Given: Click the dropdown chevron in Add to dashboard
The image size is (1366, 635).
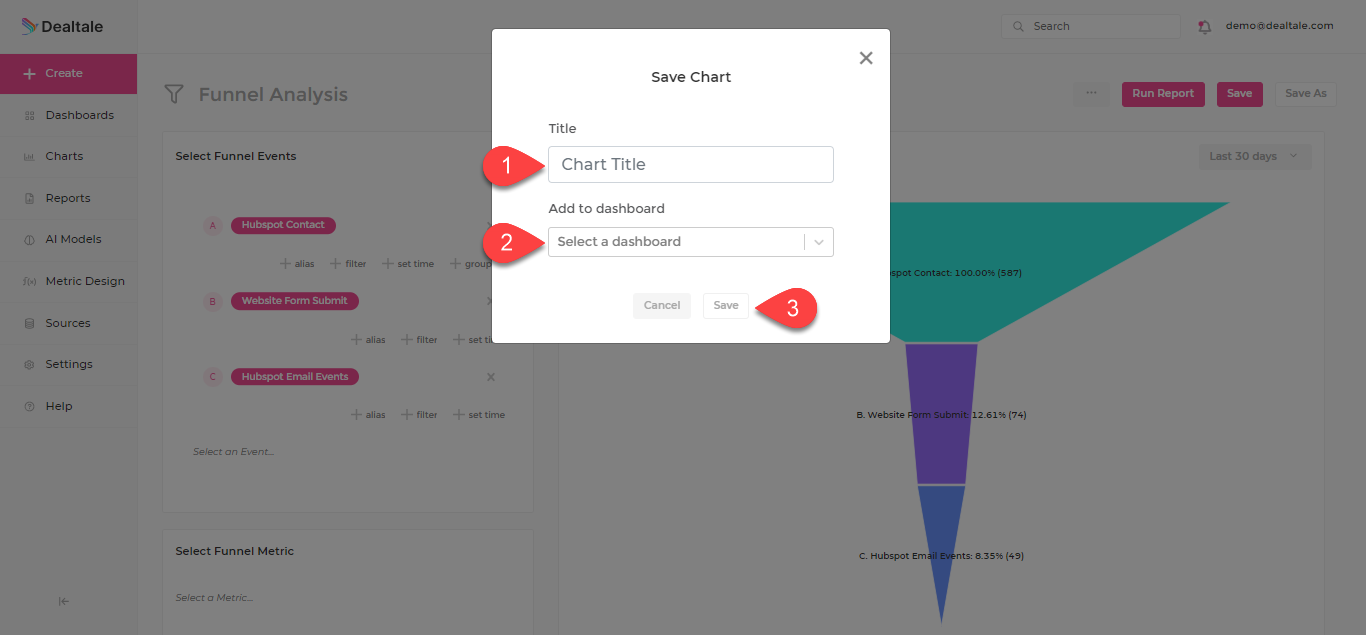Looking at the screenshot, I should point(819,242).
